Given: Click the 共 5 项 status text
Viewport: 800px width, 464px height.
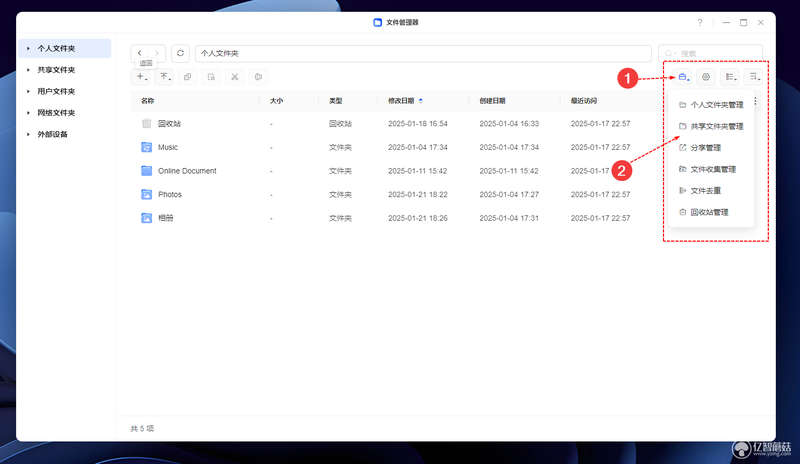Looking at the screenshot, I should click(x=142, y=428).
